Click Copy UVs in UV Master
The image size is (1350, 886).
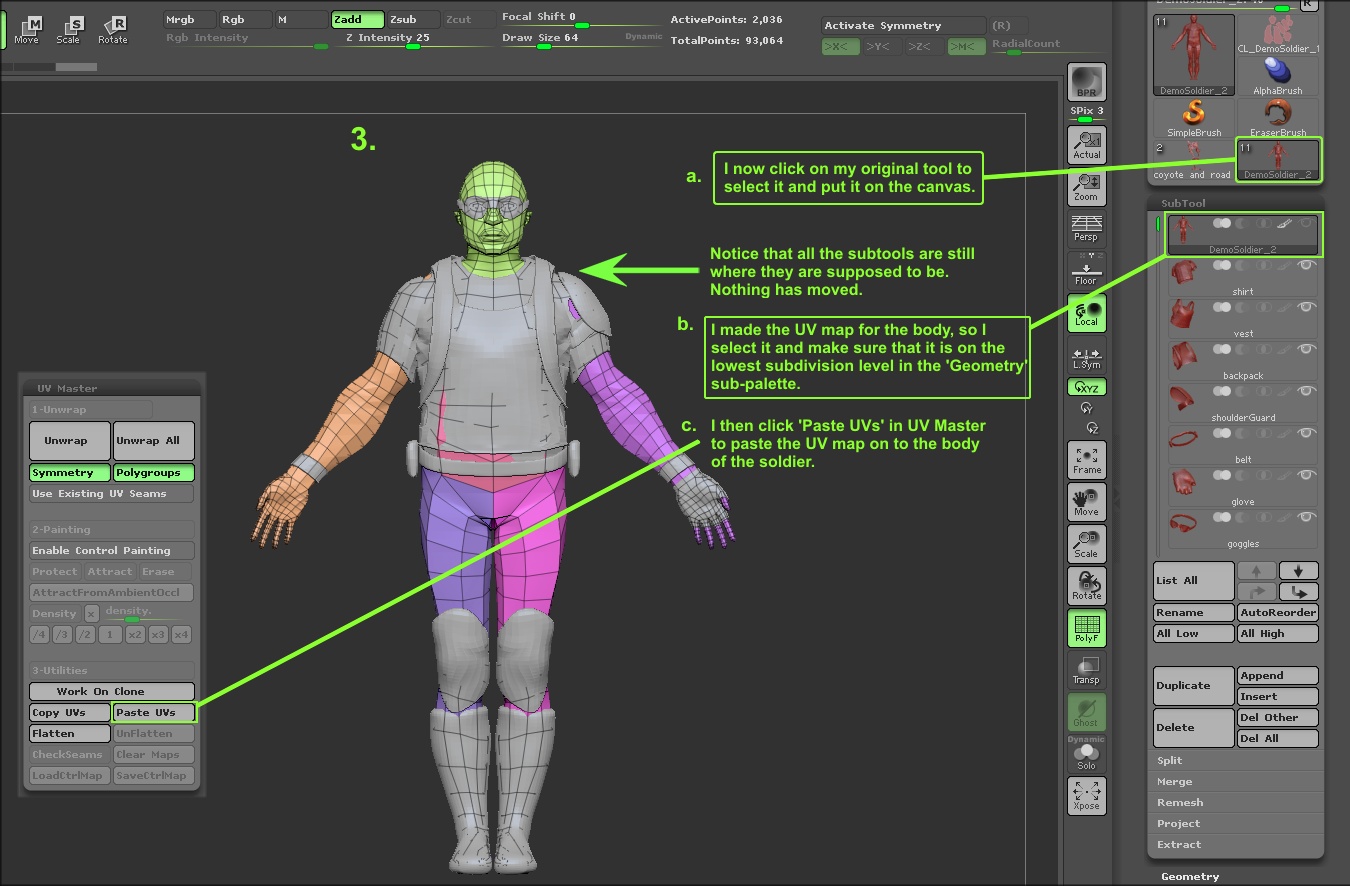pyautogui.click(x=69, y=713)
